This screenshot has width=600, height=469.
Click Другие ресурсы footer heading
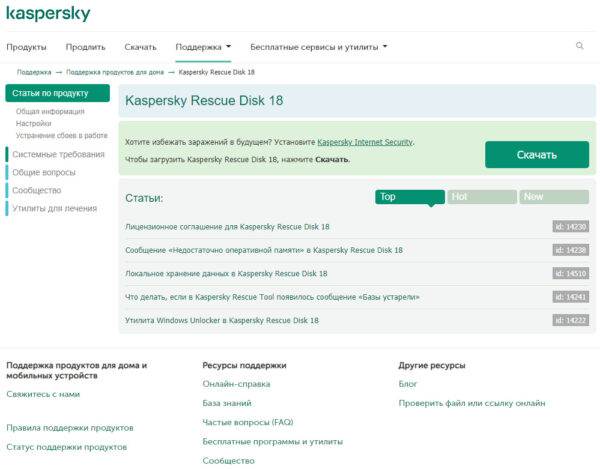[432, 365]
